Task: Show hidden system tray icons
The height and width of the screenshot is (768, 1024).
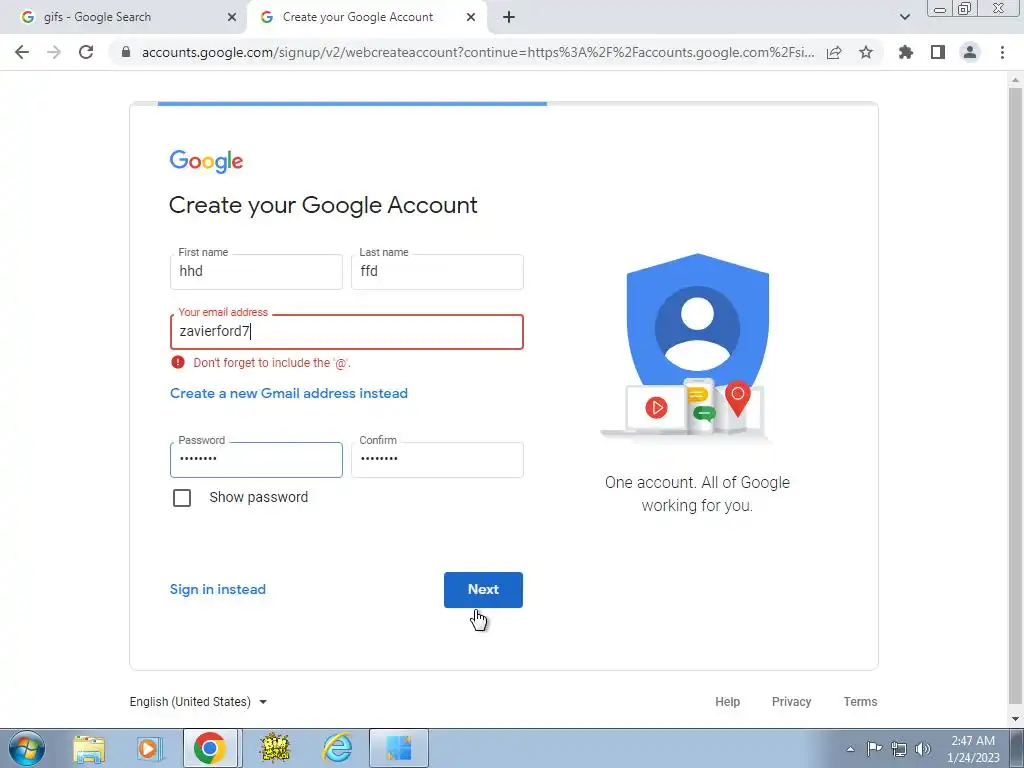Action: pyautogui.click(x=850, y=749)
